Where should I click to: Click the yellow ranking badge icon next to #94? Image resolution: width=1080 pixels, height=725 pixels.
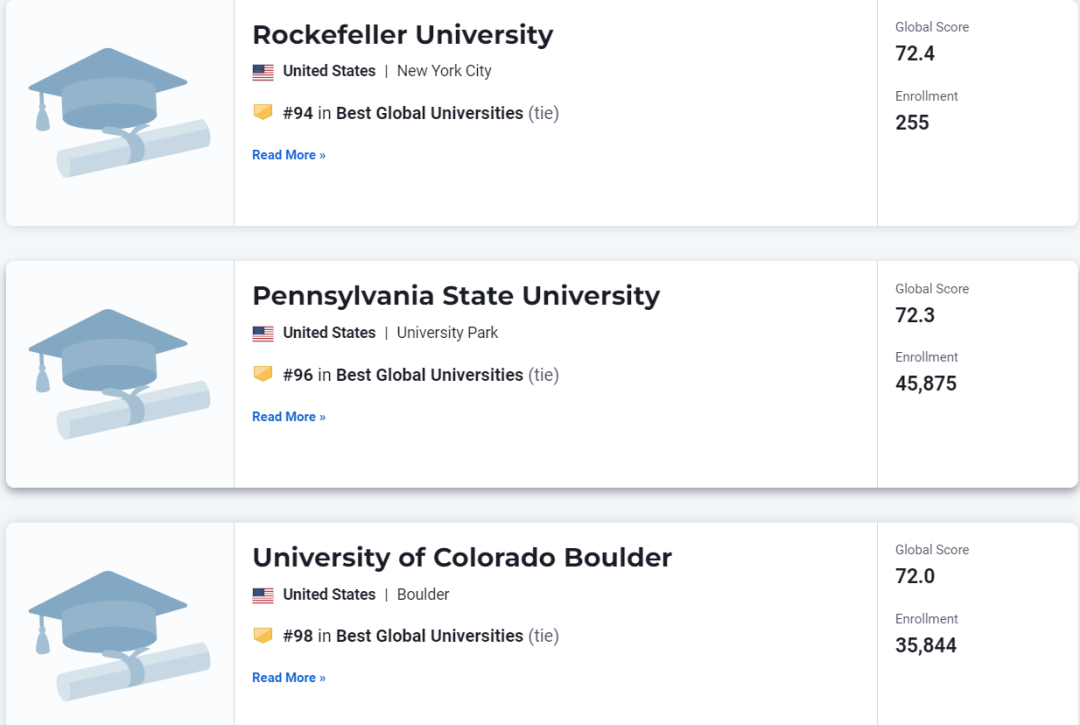(x=263, y=112)
